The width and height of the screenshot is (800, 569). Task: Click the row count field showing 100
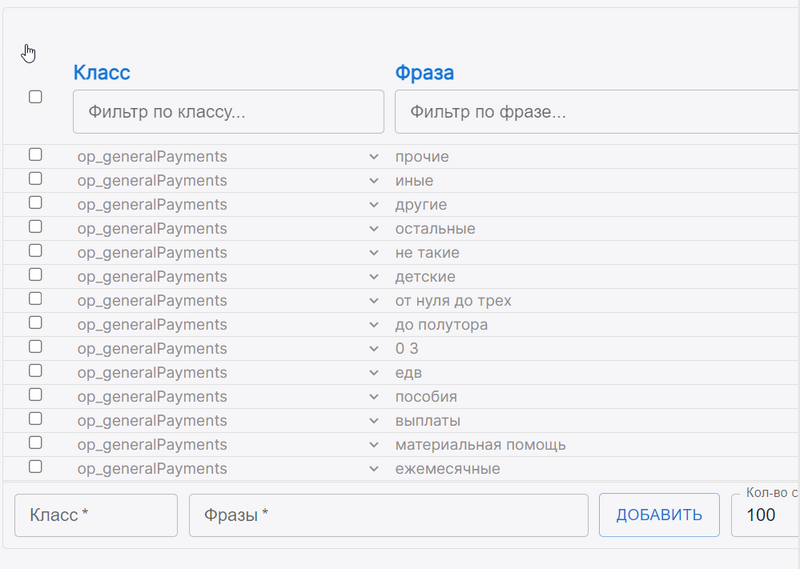click(765, 516)
